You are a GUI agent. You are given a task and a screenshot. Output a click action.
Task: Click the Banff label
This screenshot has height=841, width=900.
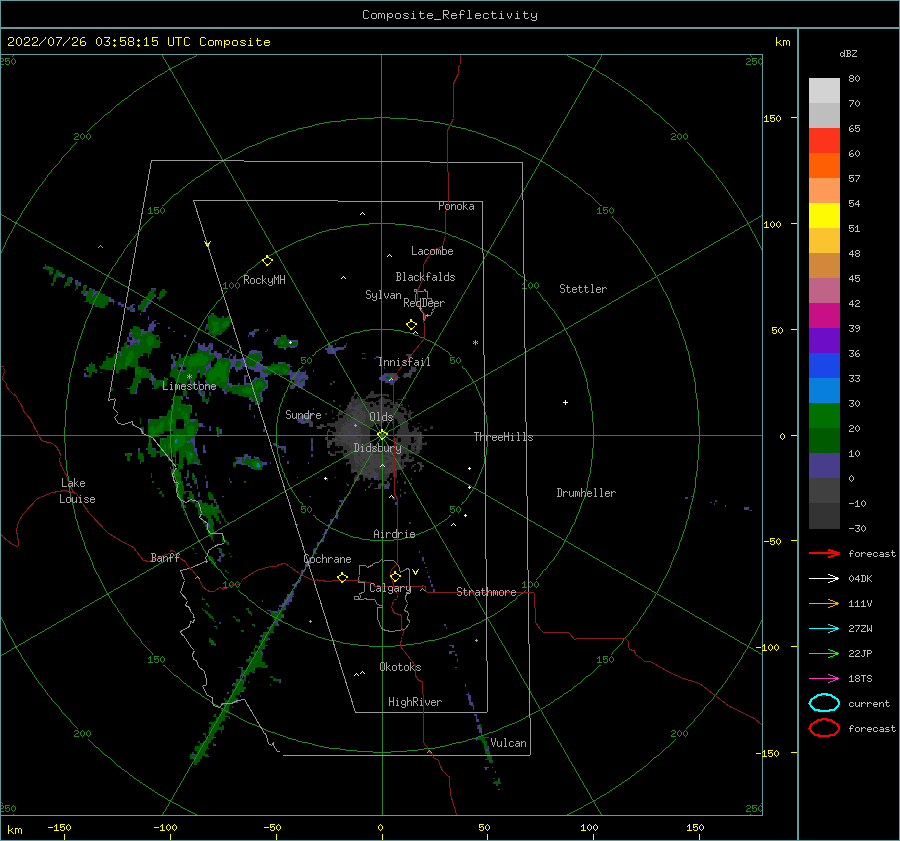tap(165, 557)
